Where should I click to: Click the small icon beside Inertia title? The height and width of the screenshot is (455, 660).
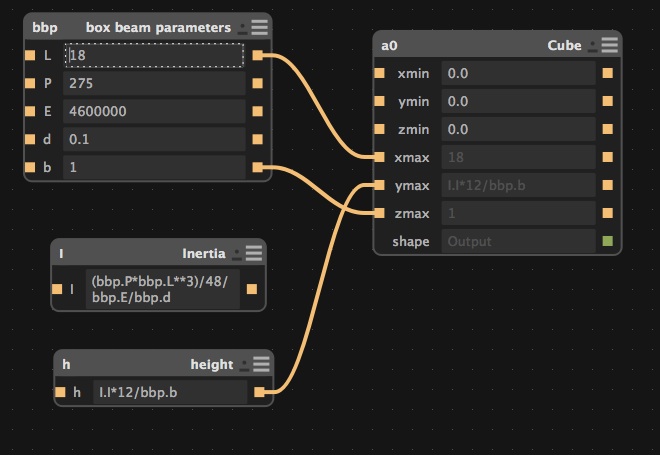pyautogui.click(x=237, y=255)
